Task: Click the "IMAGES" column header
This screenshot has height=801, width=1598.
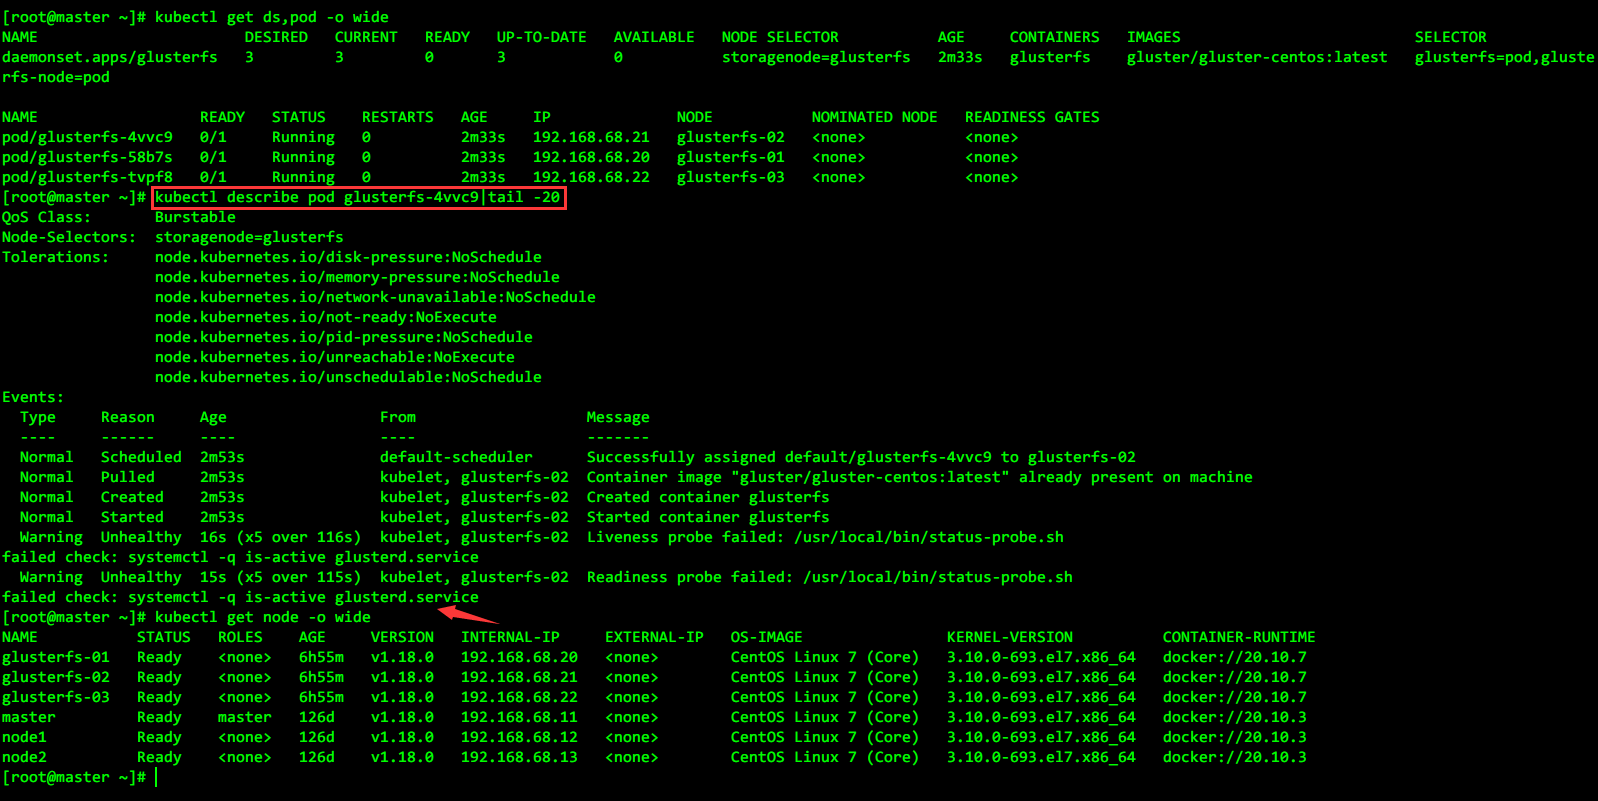Action: (1154, 37)
